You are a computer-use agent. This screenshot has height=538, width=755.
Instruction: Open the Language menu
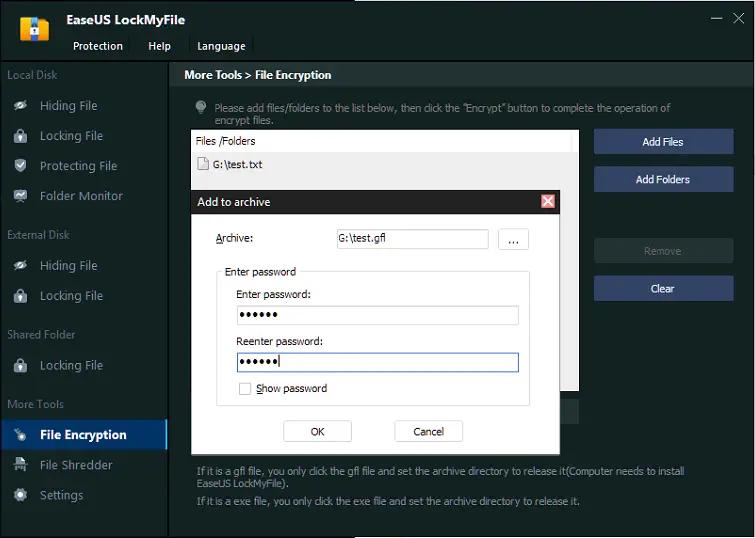point(221,46)
